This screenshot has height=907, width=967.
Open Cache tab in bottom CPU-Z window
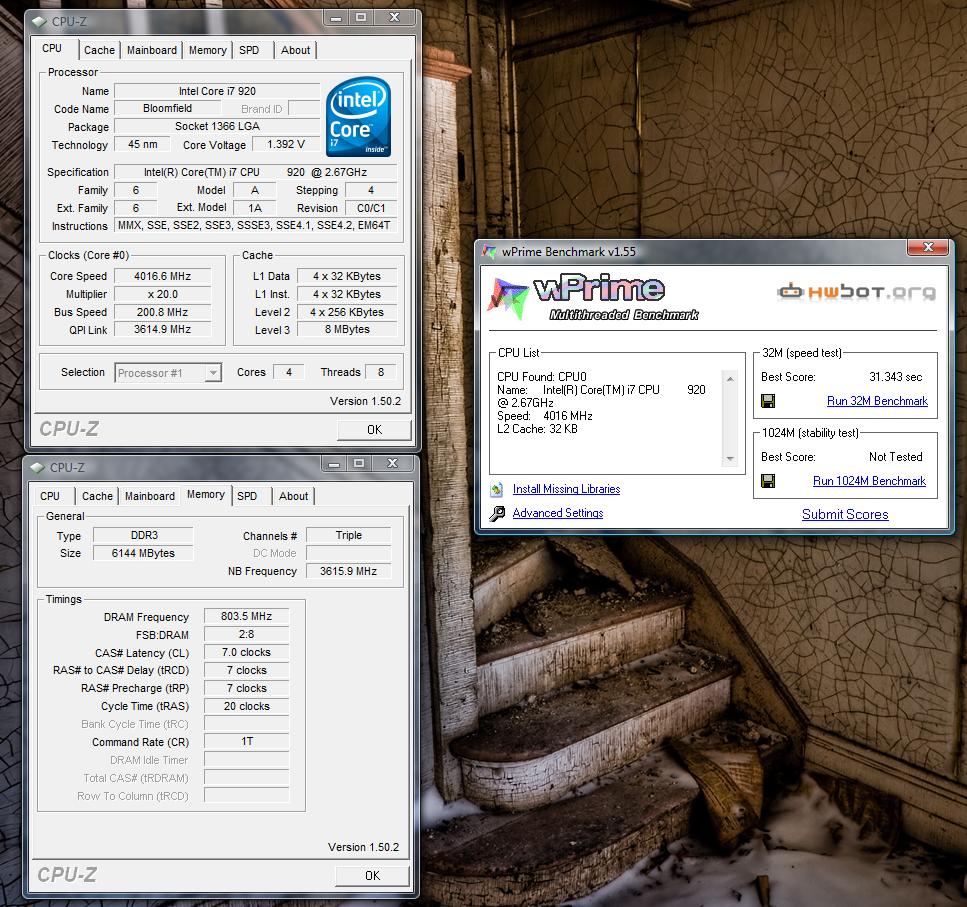(x=97, y=496)
